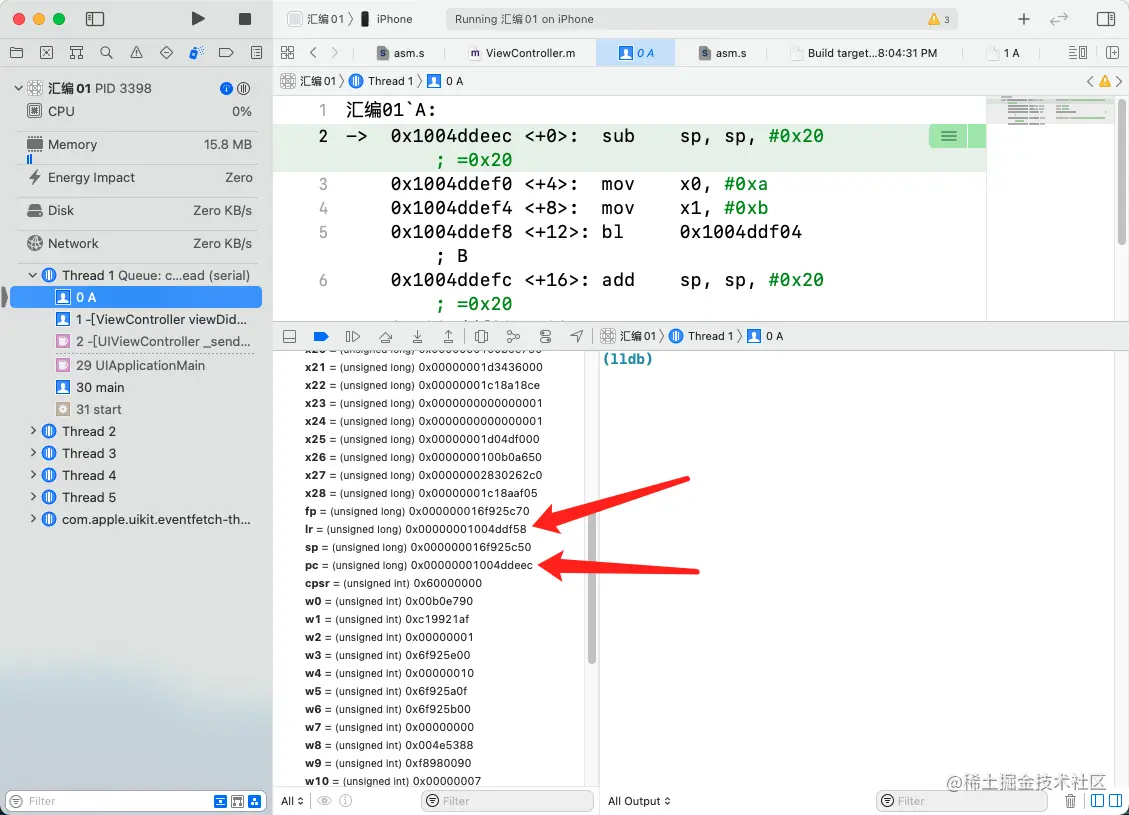Open the code review arrows button
The height and width of the screenshot is (815, 1129).
click(1058, 19)
